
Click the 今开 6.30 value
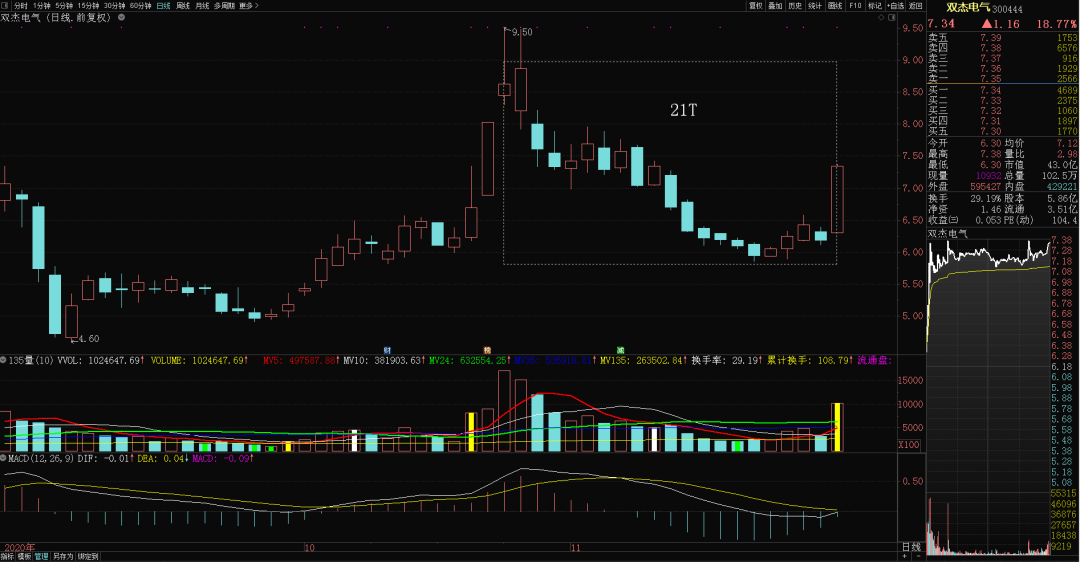pos(990,143)
